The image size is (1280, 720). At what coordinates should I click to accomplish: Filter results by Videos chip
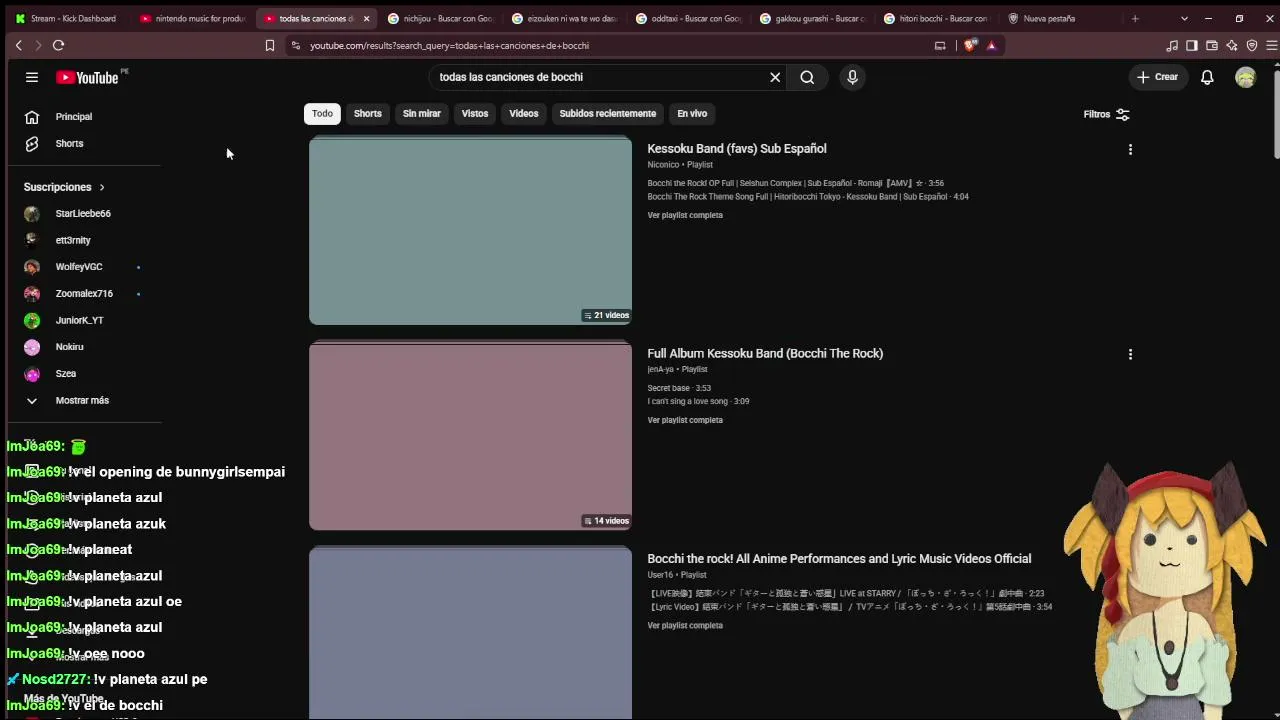524,114
